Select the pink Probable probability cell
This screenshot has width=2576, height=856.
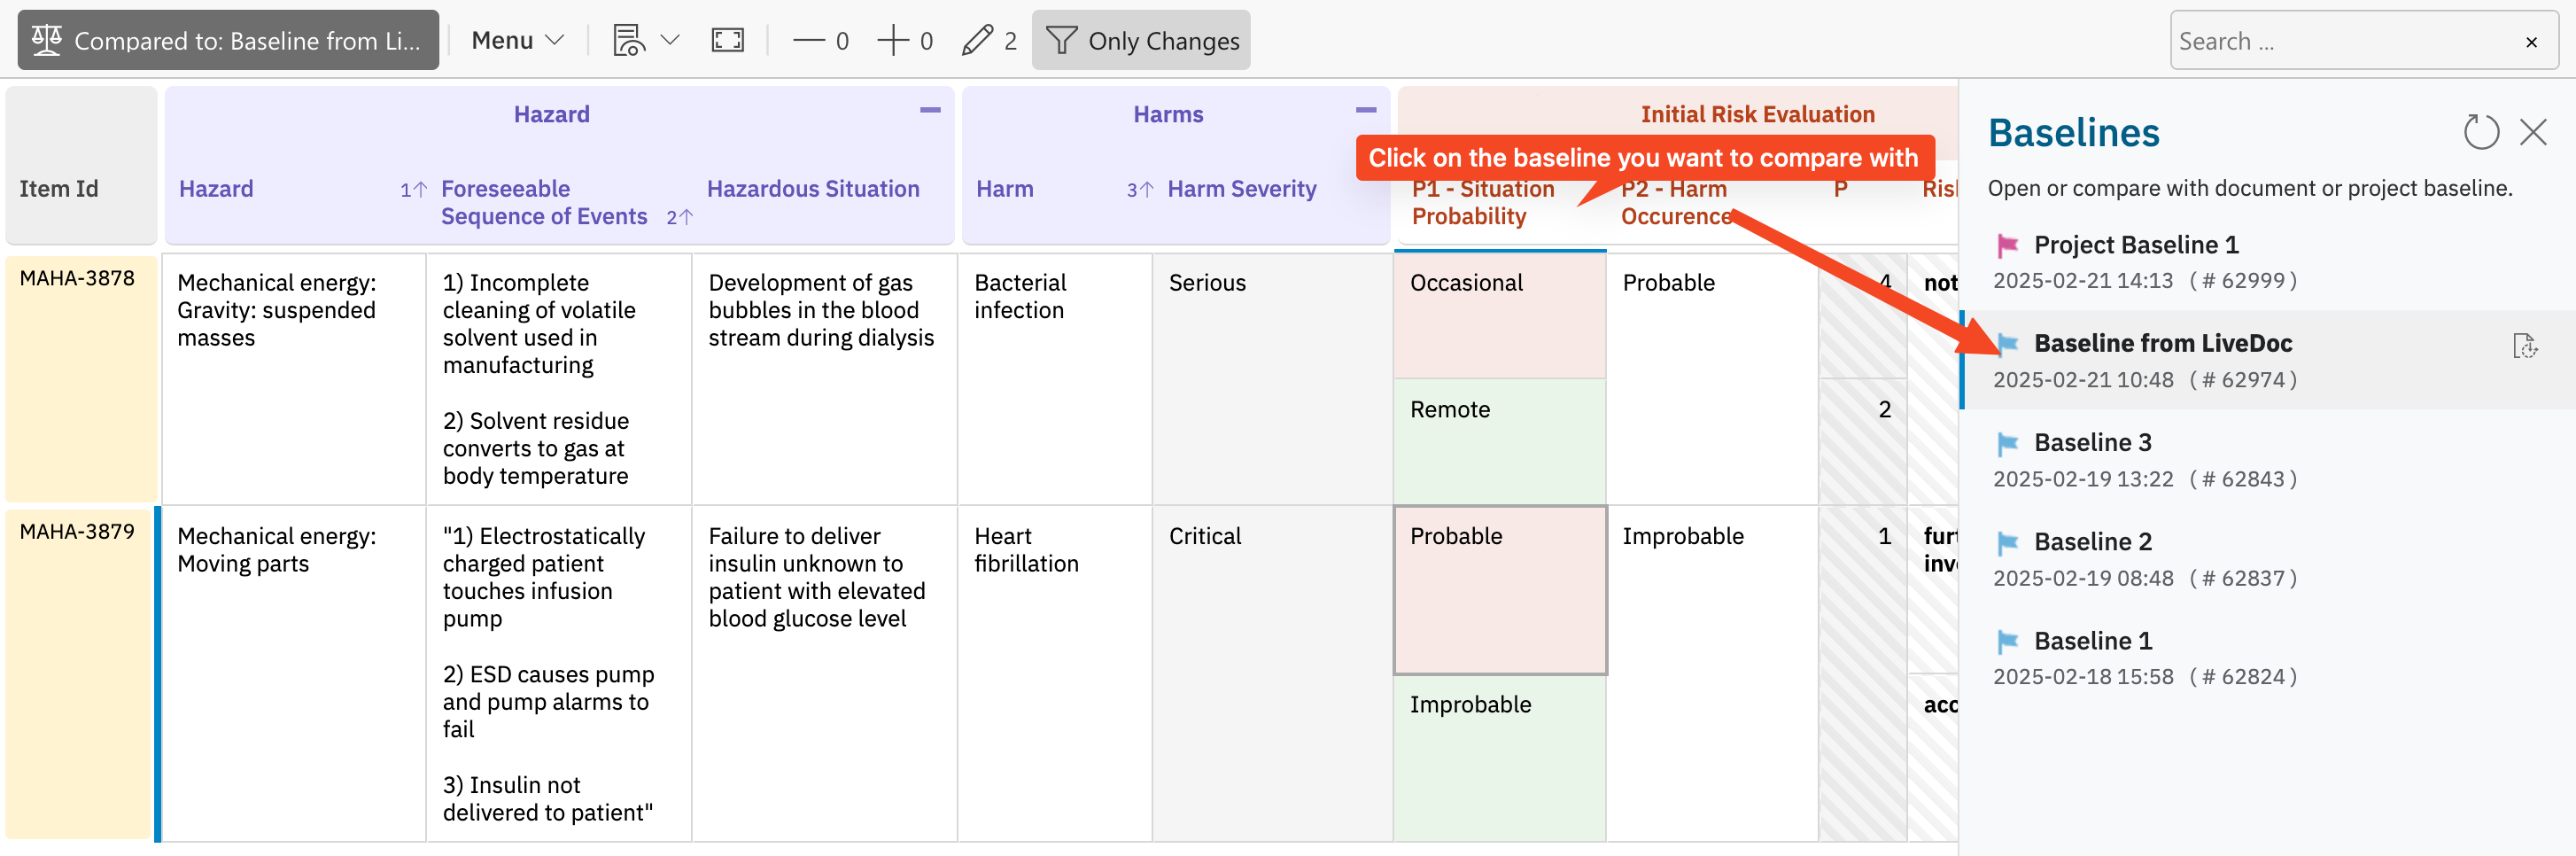(x=1500, y=590)
